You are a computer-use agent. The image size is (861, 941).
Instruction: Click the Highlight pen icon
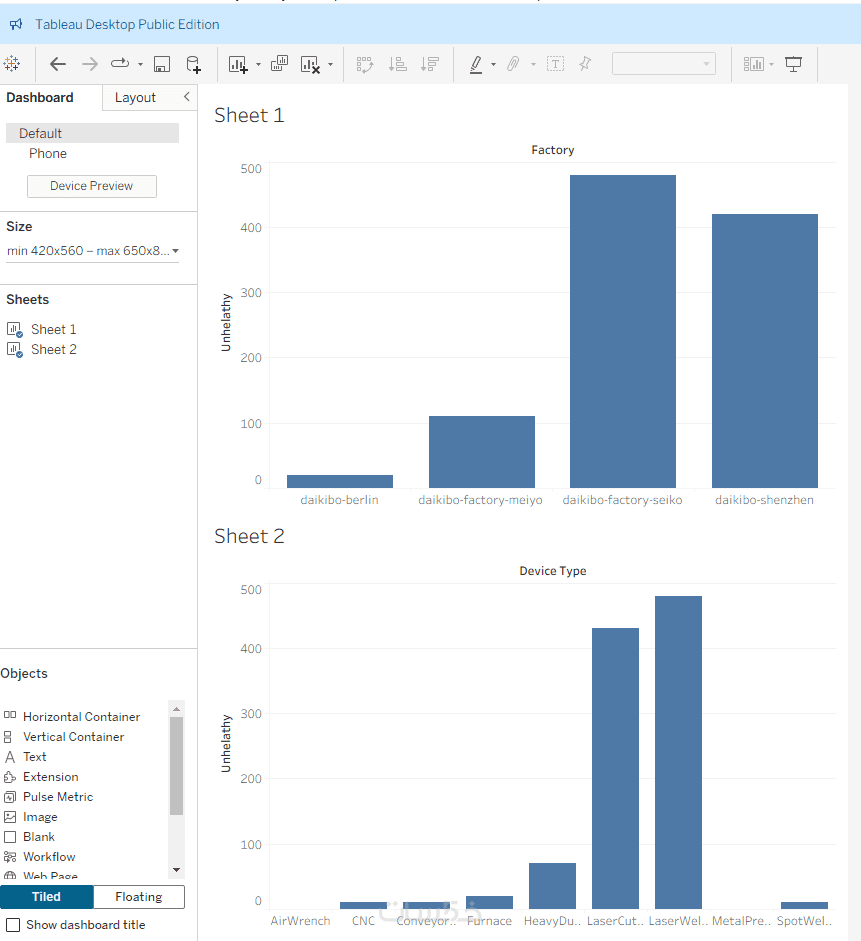pos(476,64)
